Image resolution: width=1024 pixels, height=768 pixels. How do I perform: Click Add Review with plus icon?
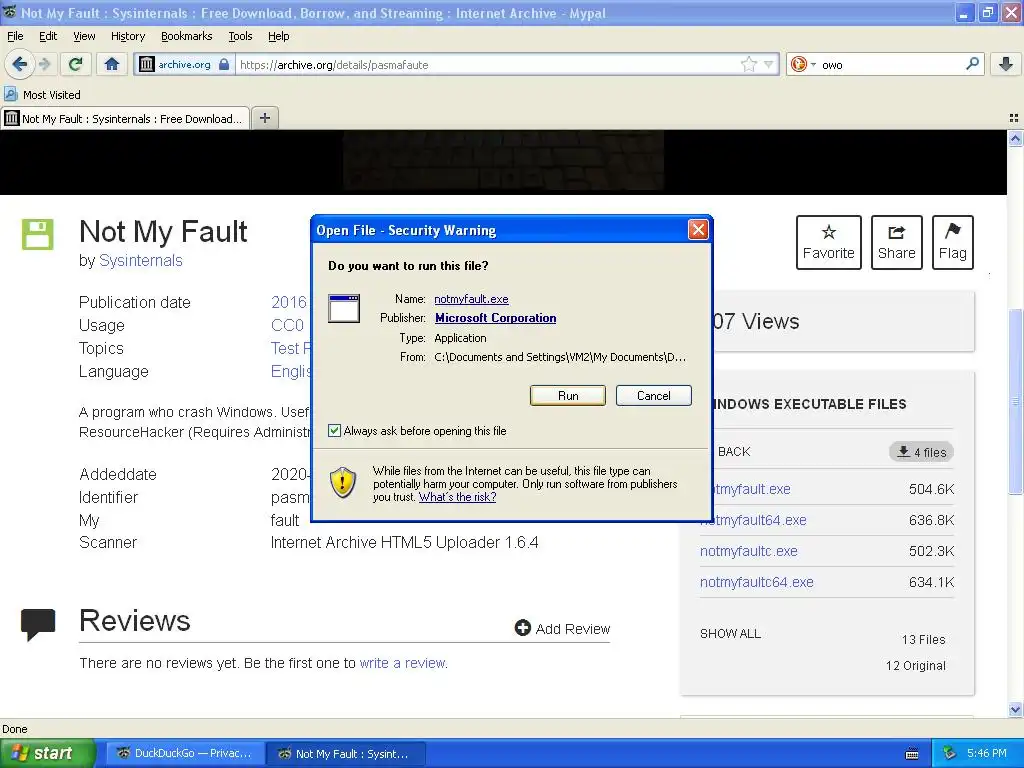[x=562, y=628]
